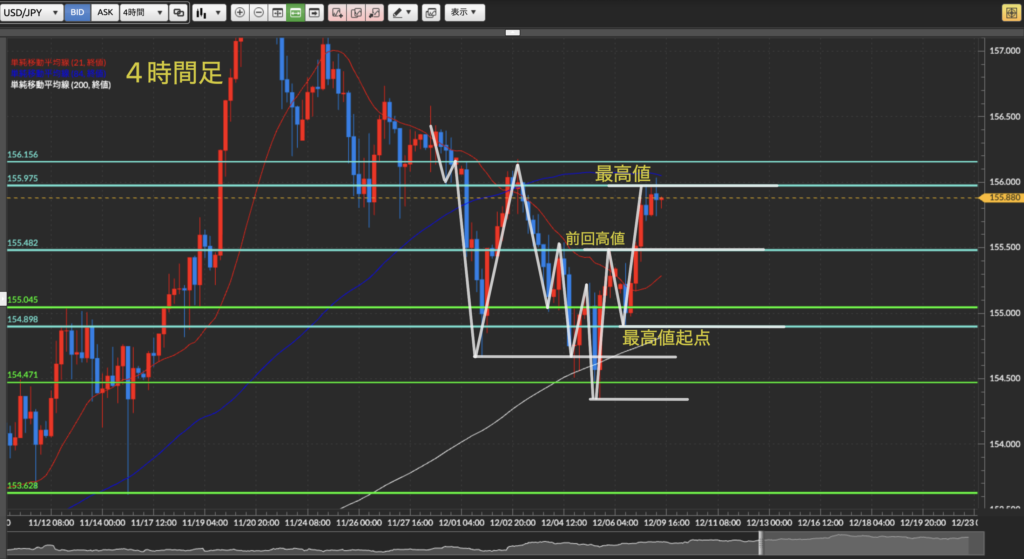Click the middle pink indicator edit icon
Image resolution: width=1024 pixels, height=559 pixels.
click(356, 13)
